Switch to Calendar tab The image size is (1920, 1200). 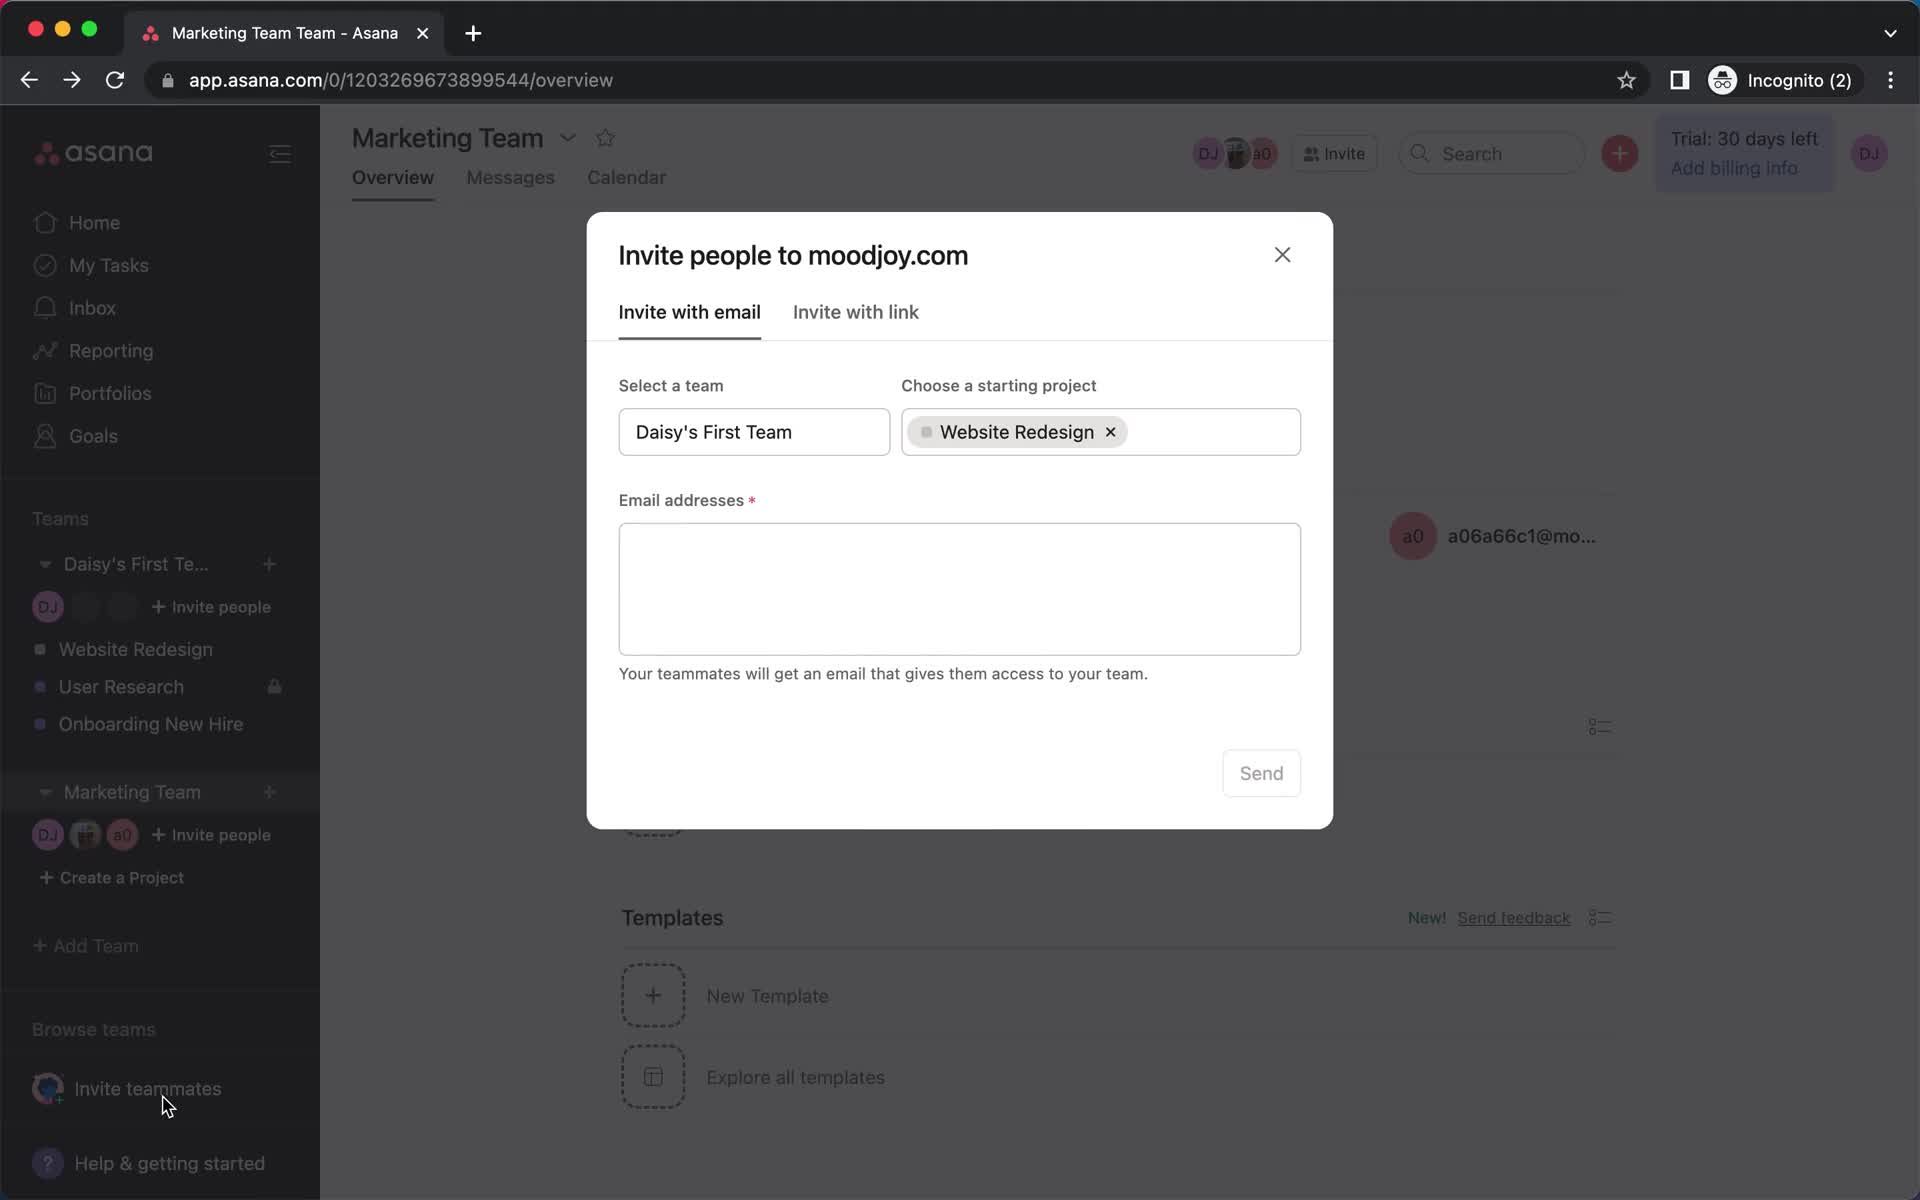point(626,178)
